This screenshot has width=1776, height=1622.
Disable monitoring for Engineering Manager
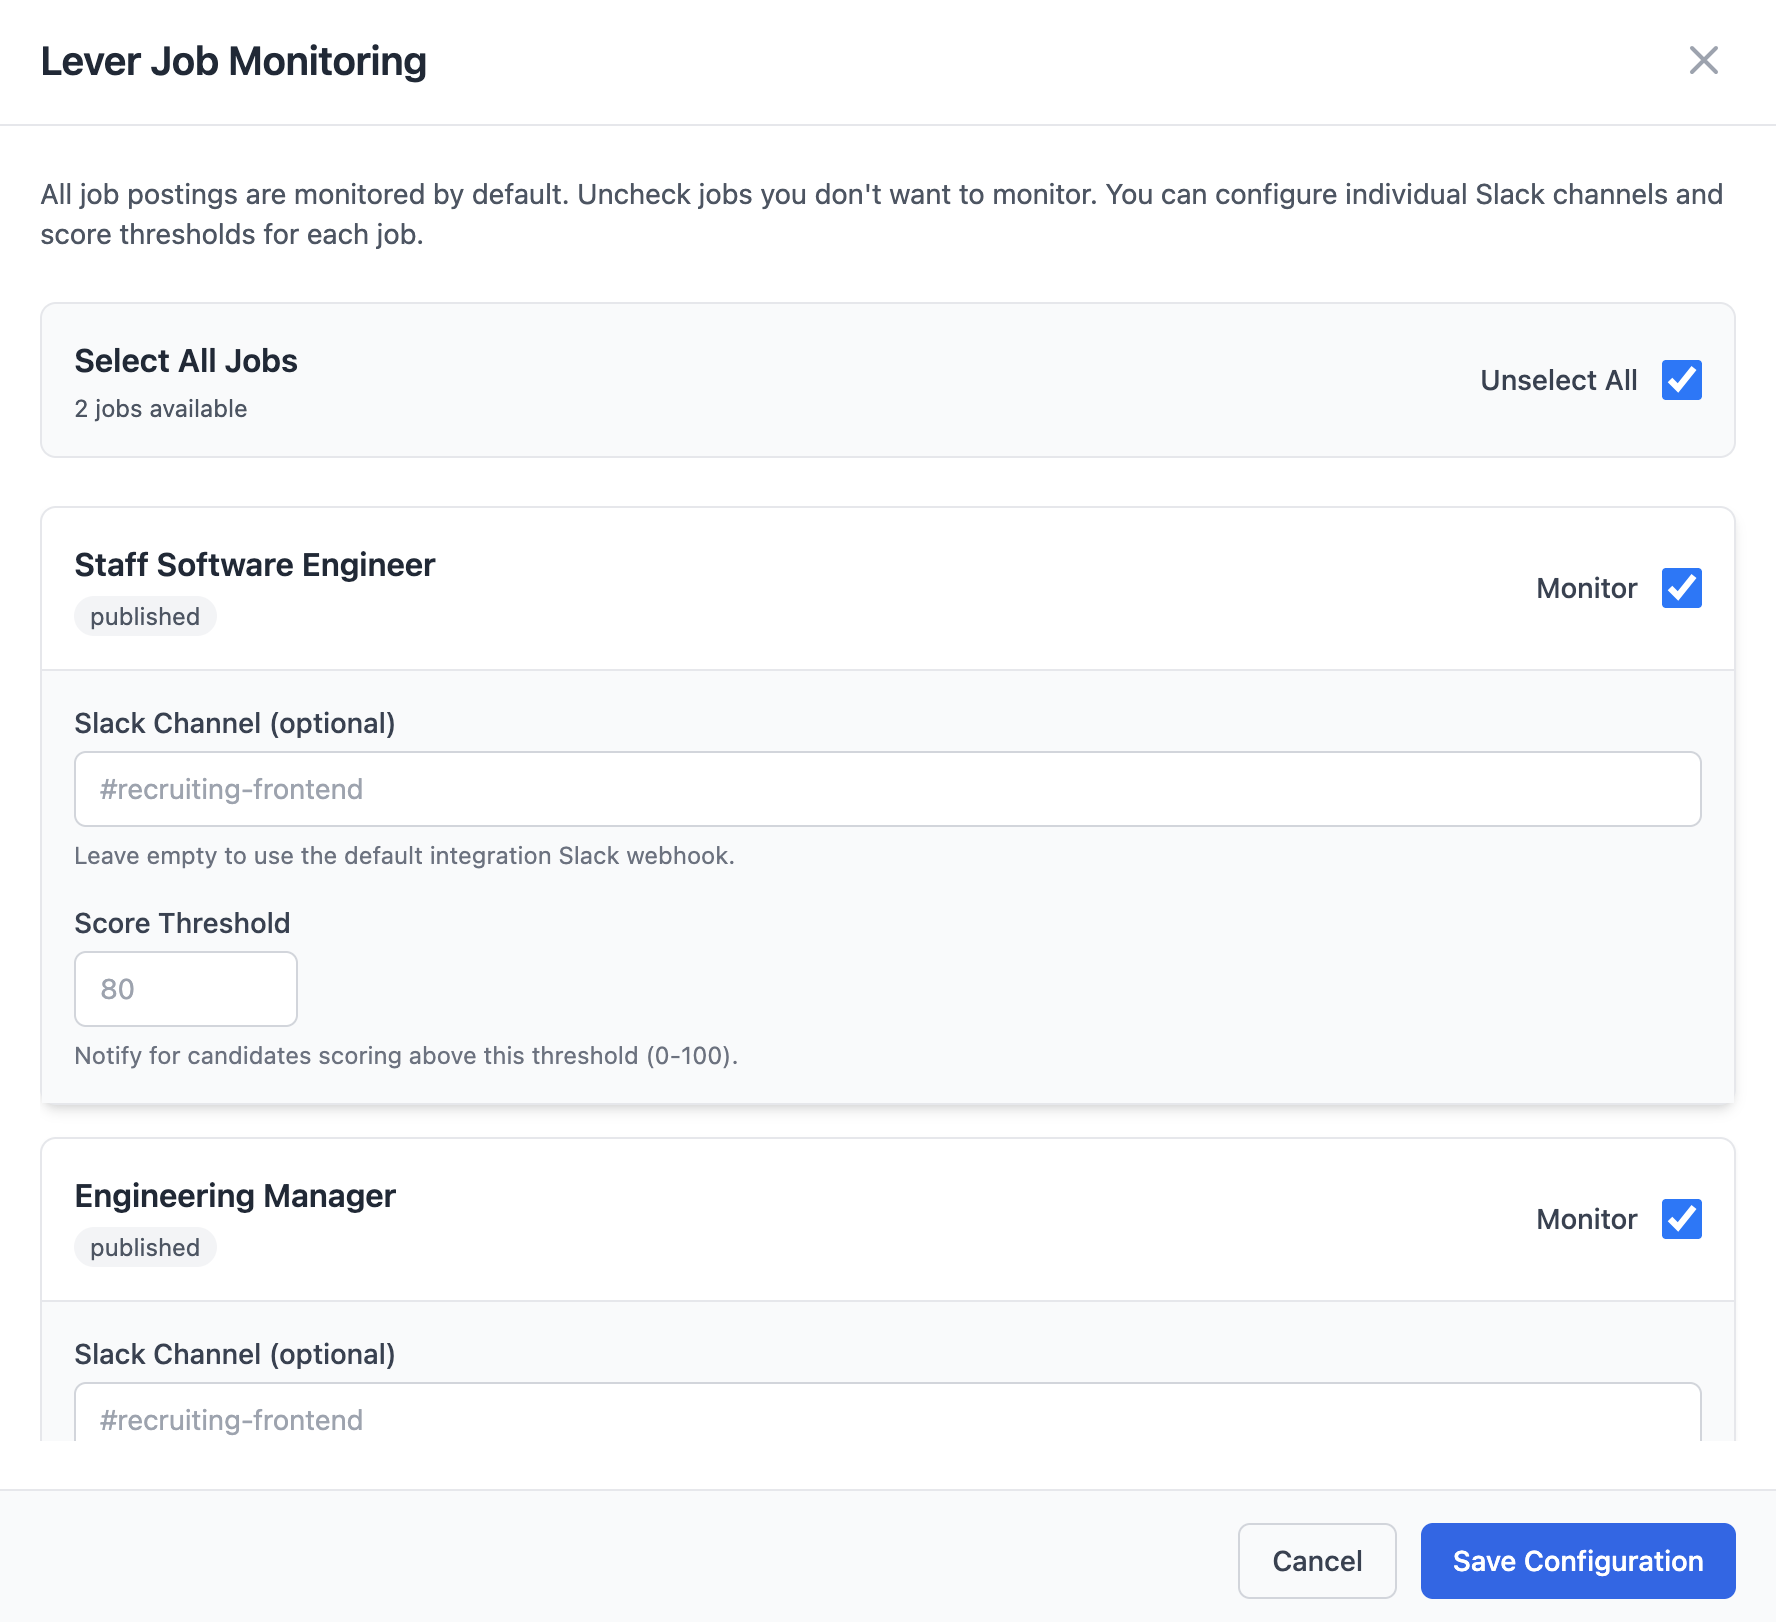1681,1219
